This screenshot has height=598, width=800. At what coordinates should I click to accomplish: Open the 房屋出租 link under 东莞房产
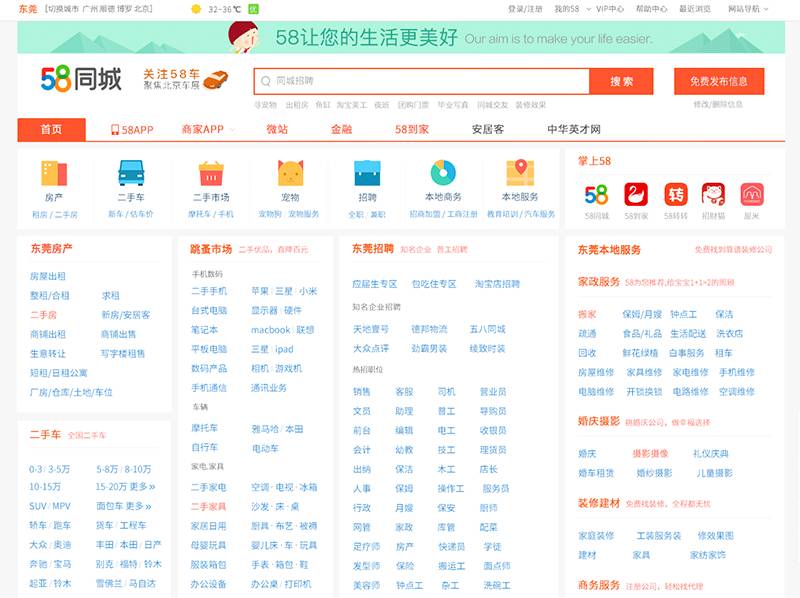pos(48,276)
